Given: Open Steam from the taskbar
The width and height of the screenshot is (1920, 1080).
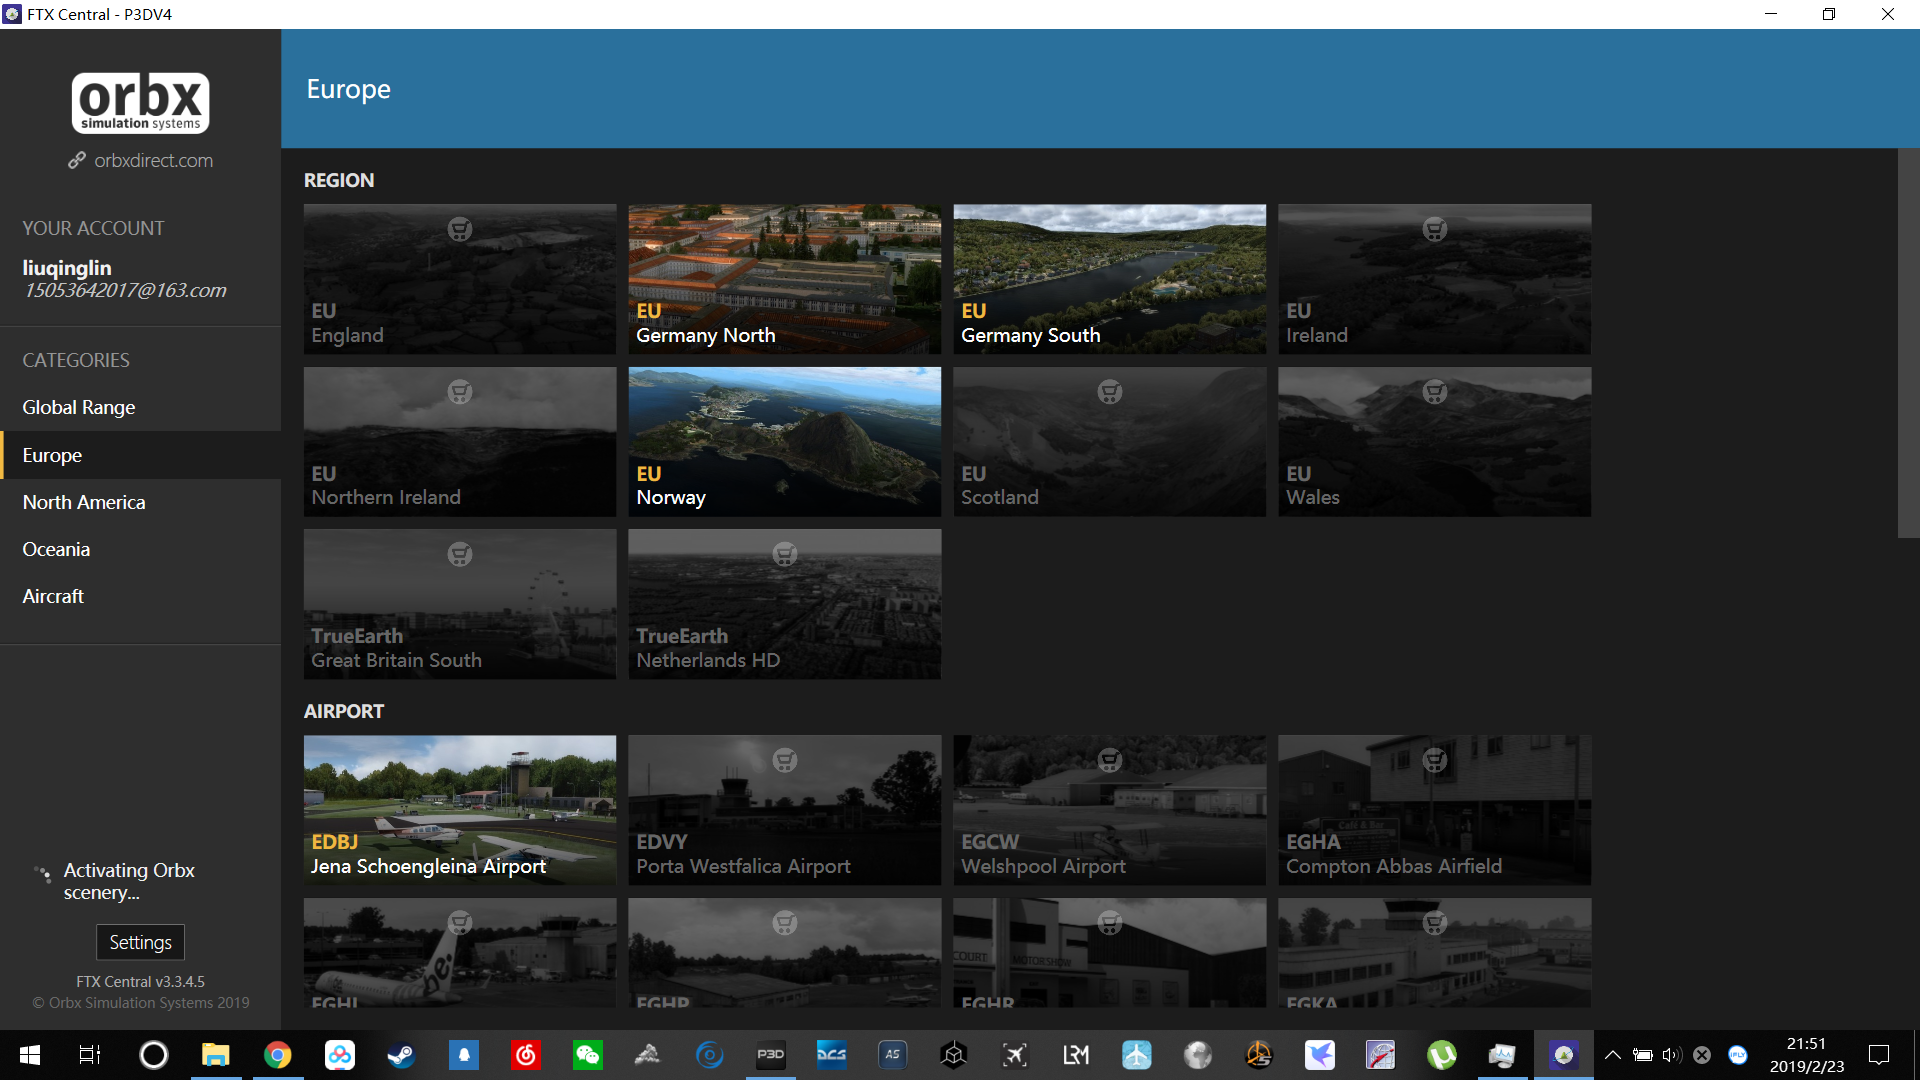Looking at the screenshot, I should (402, 1055).
